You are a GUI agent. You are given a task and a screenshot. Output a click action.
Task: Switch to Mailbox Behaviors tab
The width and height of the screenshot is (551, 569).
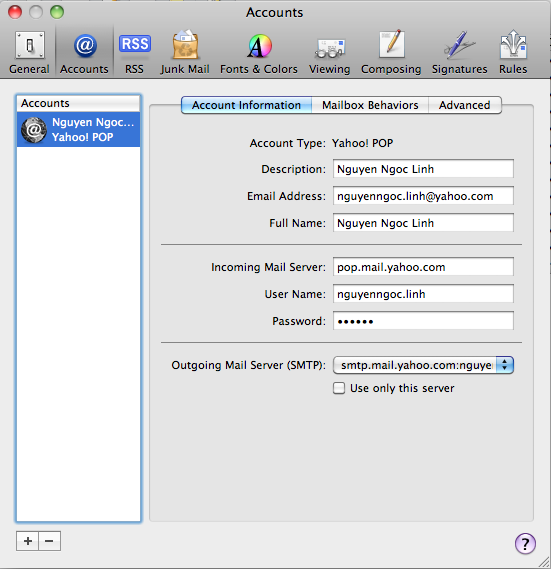[370, 105]
